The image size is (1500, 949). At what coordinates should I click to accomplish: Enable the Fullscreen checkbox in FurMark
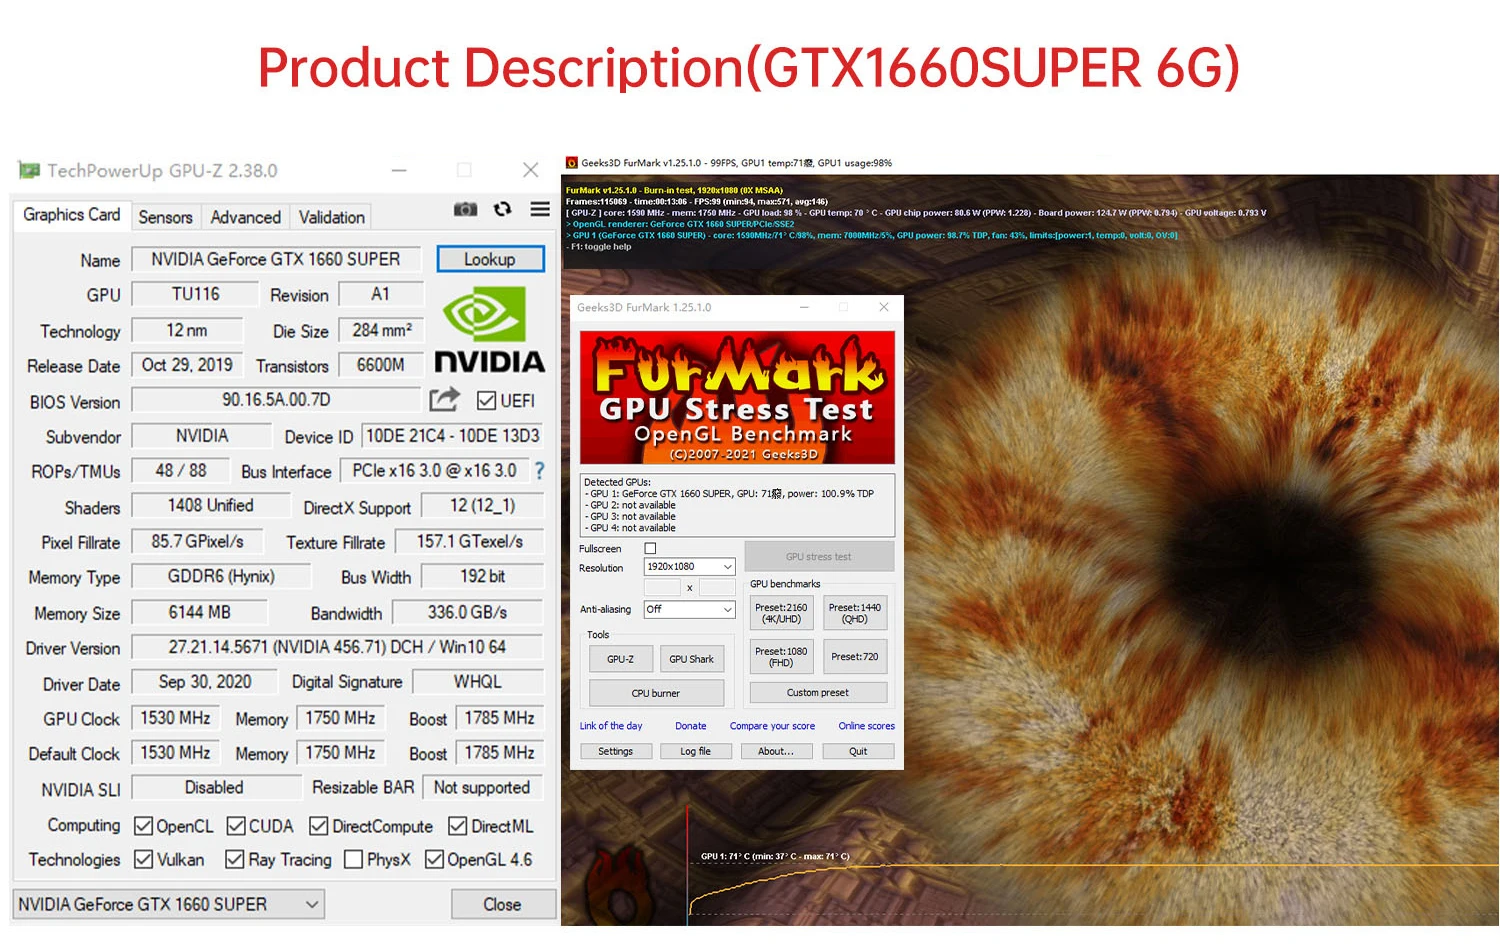tap(651, 548)
